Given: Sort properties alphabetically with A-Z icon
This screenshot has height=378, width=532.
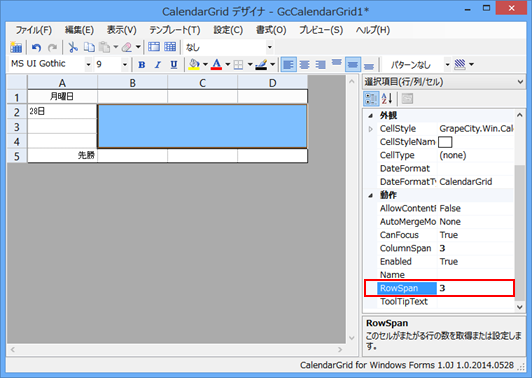Looking at the screenshot, I should [x=387, y=99].
